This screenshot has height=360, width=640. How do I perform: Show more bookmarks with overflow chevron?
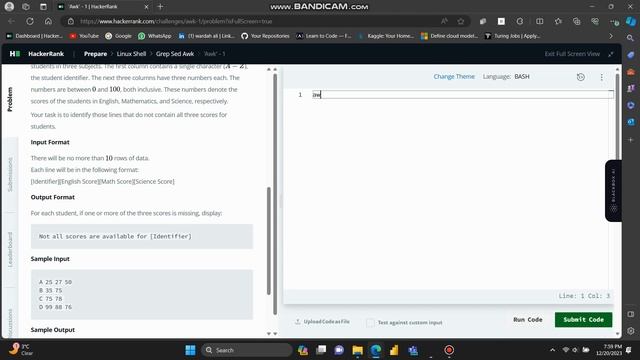pyautogui.click(x=611, y=36)
